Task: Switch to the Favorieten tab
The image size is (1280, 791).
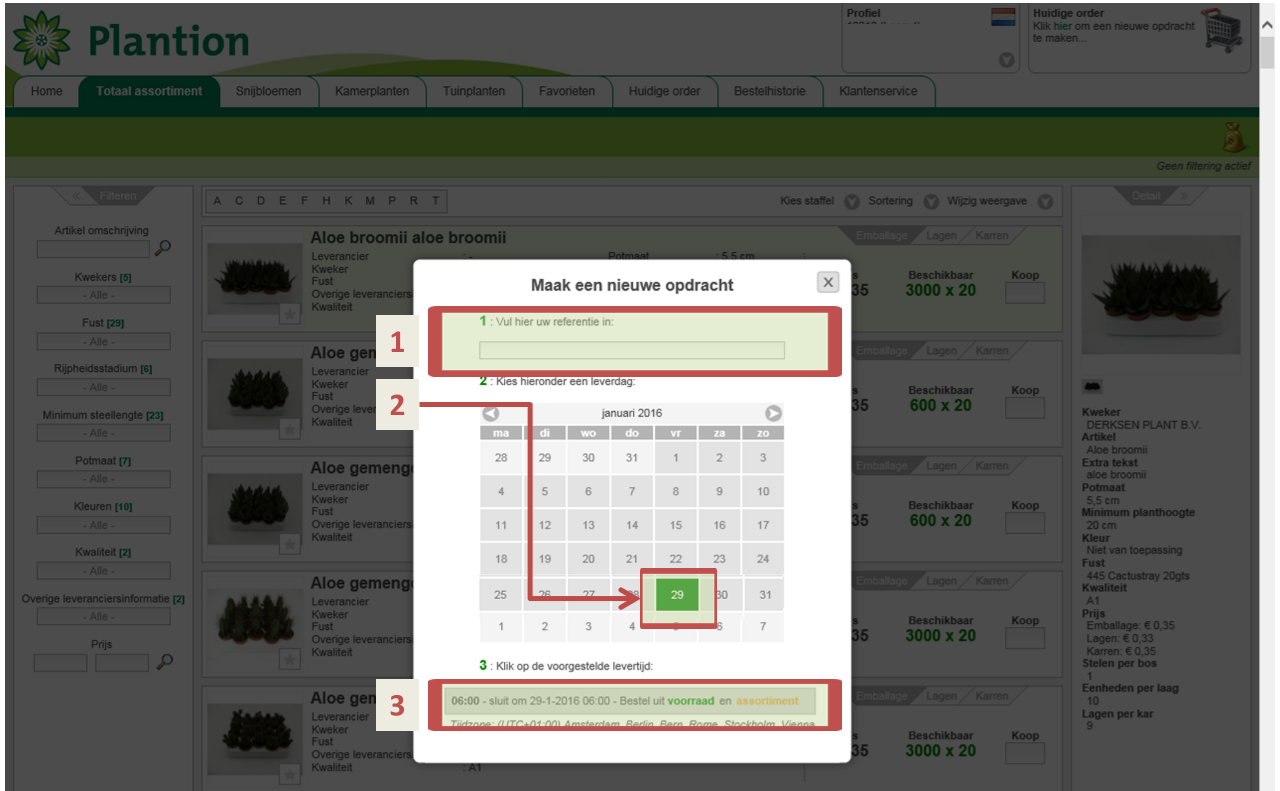Action: click(x=567, y=91)
